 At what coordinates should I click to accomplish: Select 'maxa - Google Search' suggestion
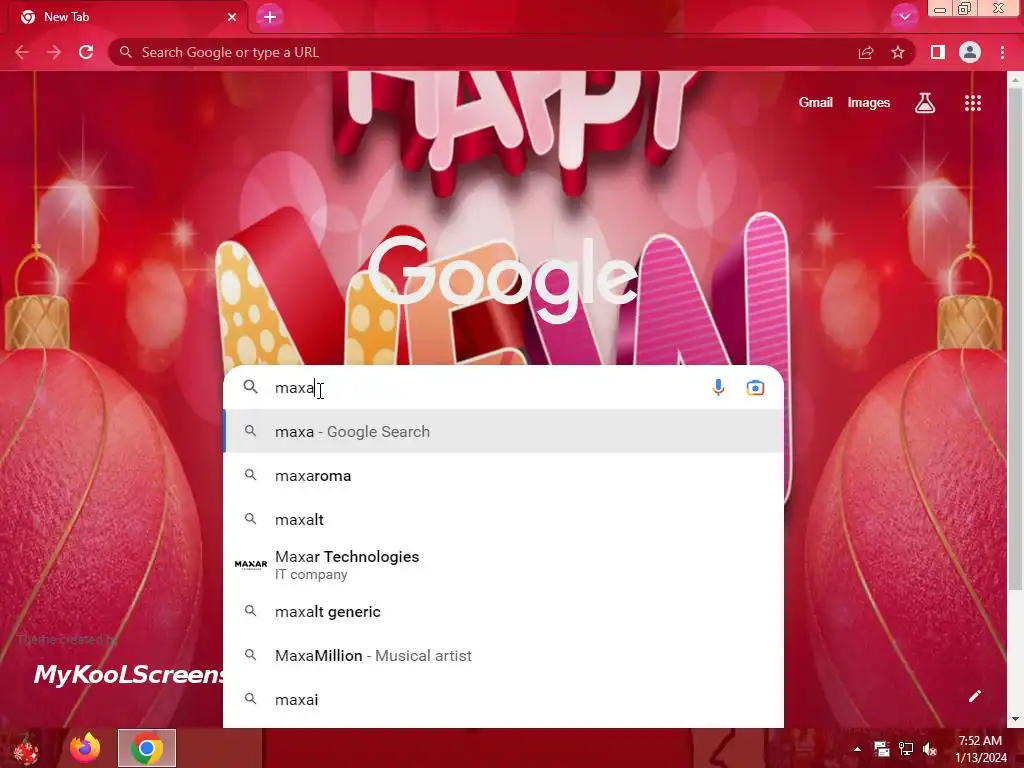click(x=504, y=432)
